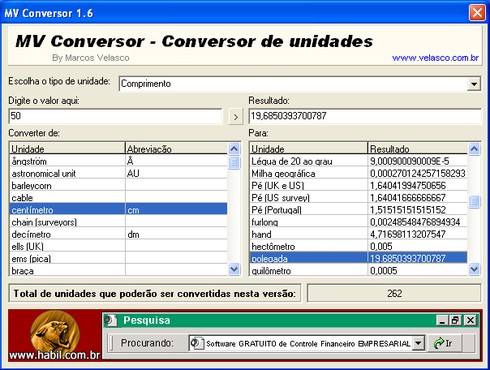Select the polegada target row

click(x=358, y=258)
